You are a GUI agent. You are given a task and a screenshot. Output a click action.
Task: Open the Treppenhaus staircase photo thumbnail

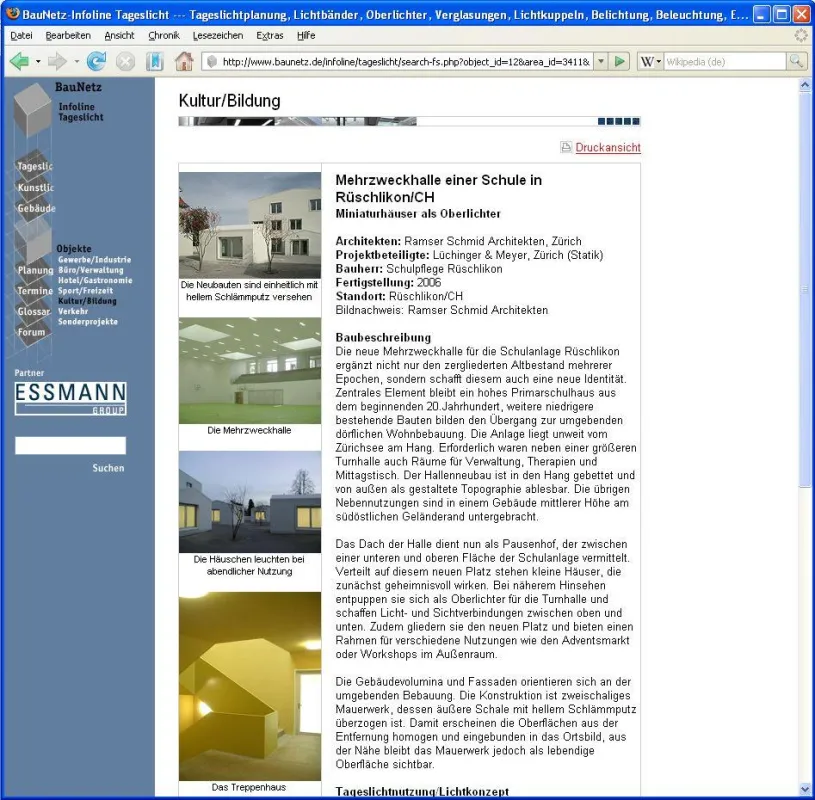249,686
